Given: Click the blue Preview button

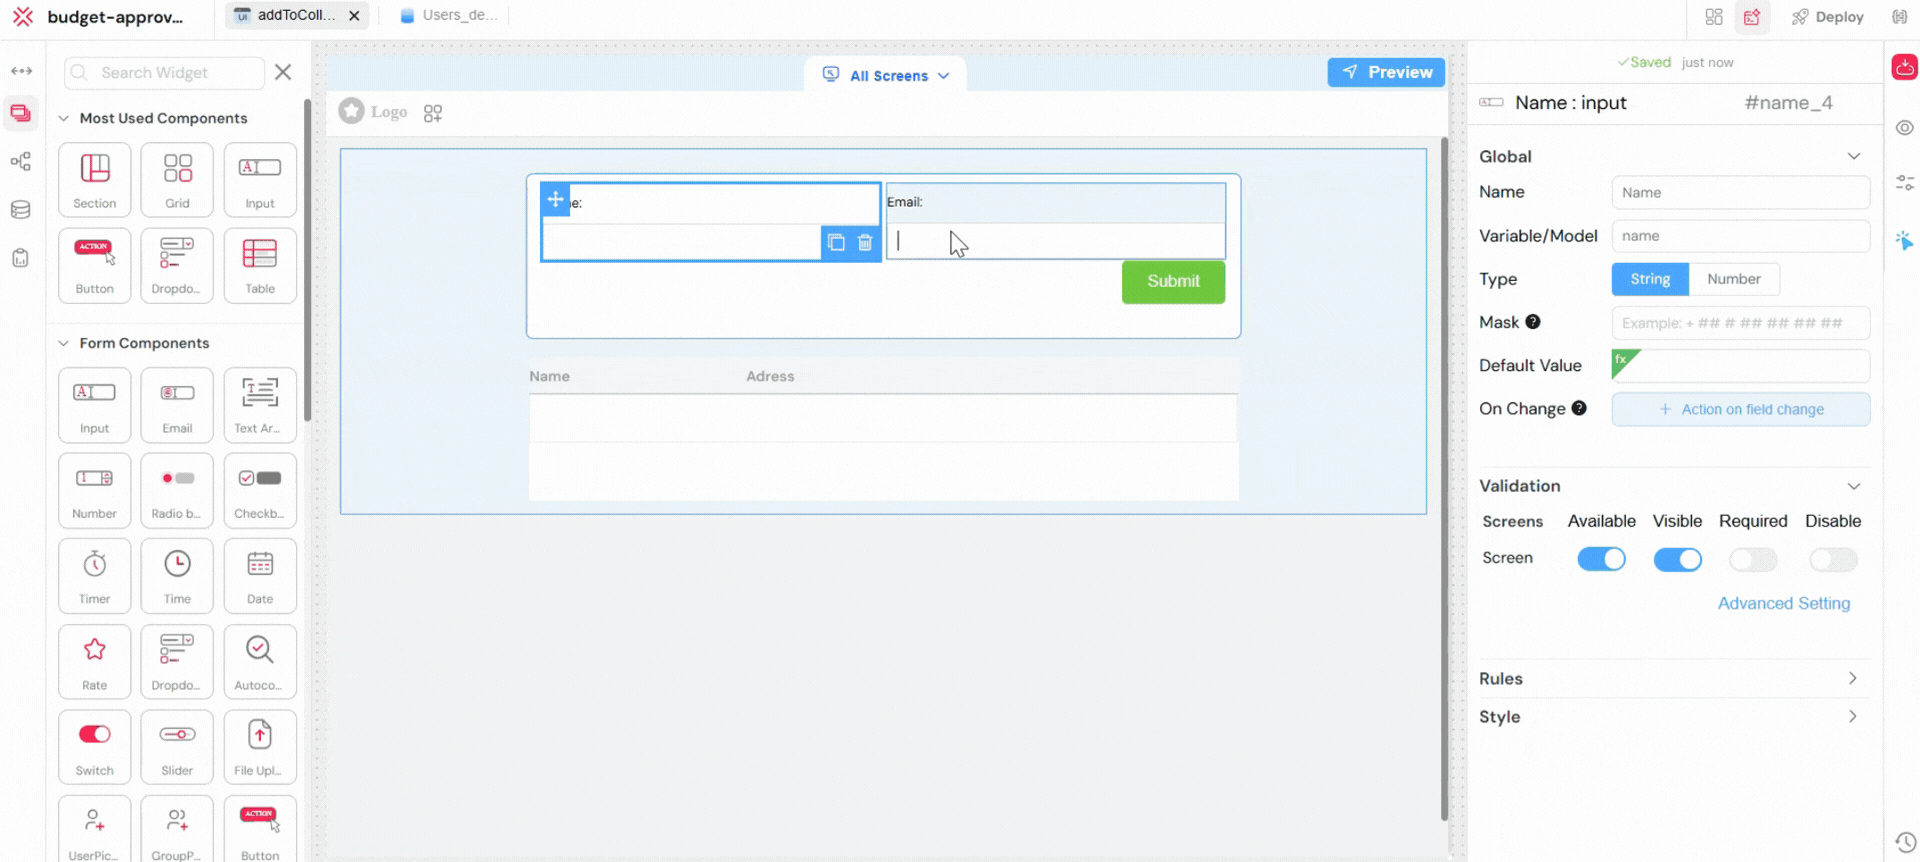Looking at the screenshot, I should pyautogui.click(x=1386, y=72).
